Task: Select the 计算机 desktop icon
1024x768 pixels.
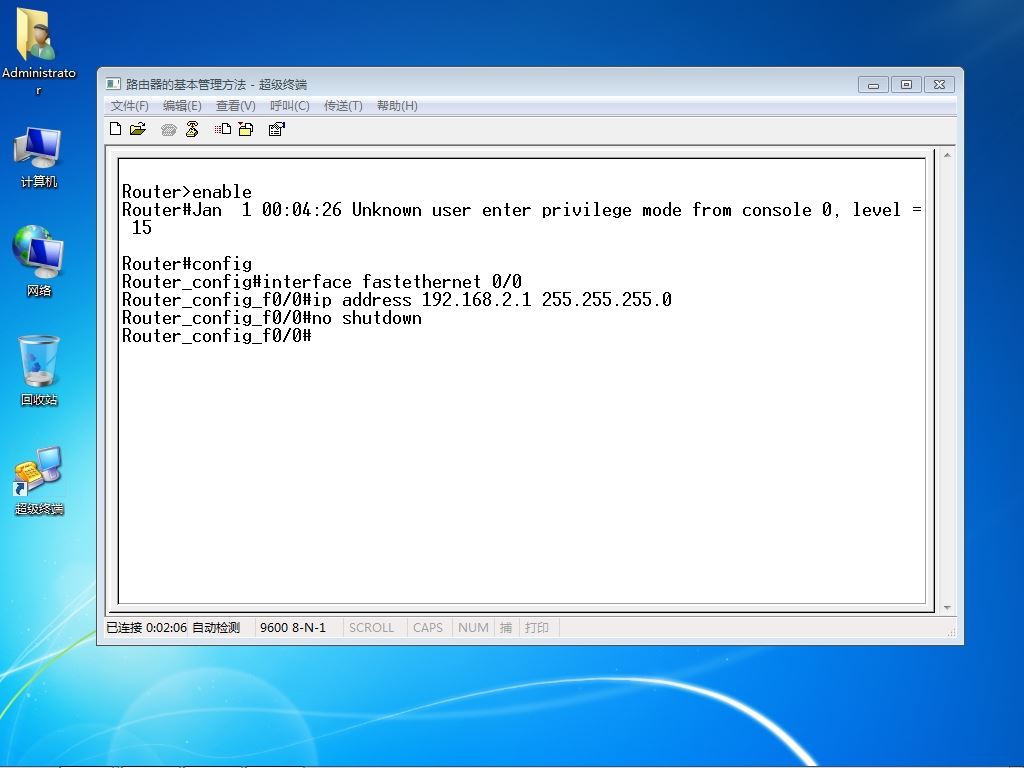Action: coord(39,158)
